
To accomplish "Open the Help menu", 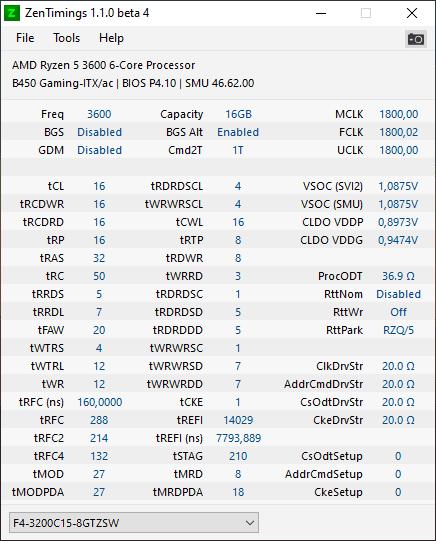I will coord(111,38).
